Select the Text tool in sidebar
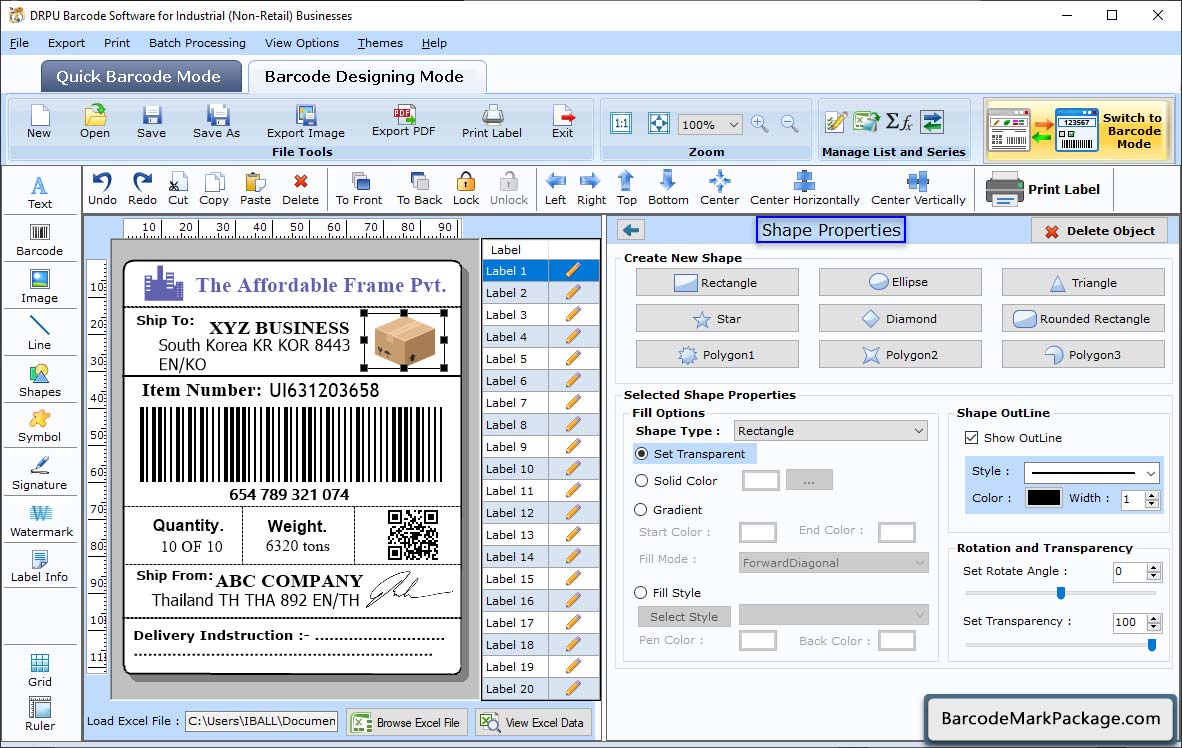Viewport: 1182px width, 748px height. [x=39, y=192]
